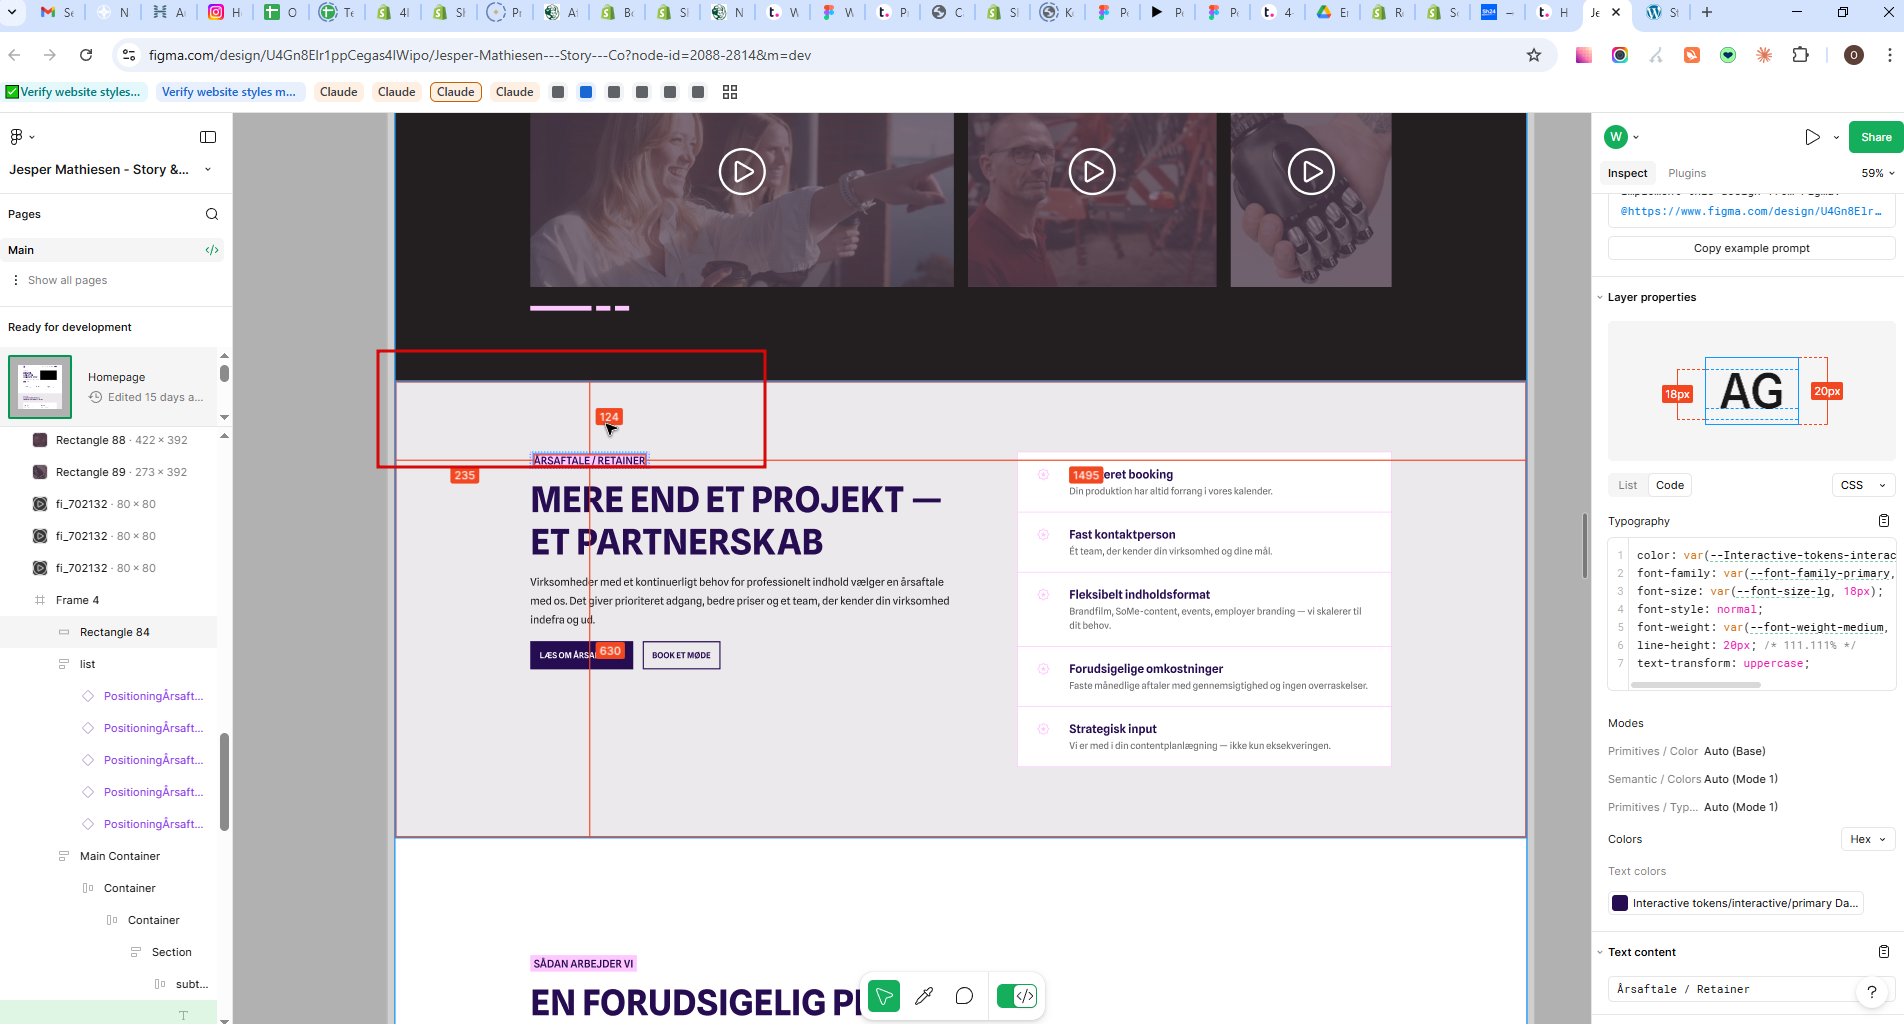The width and height of the screenshot is (1904, 1024).
Task: Switch to the Inspect tab
Action: click(1627, 173)
